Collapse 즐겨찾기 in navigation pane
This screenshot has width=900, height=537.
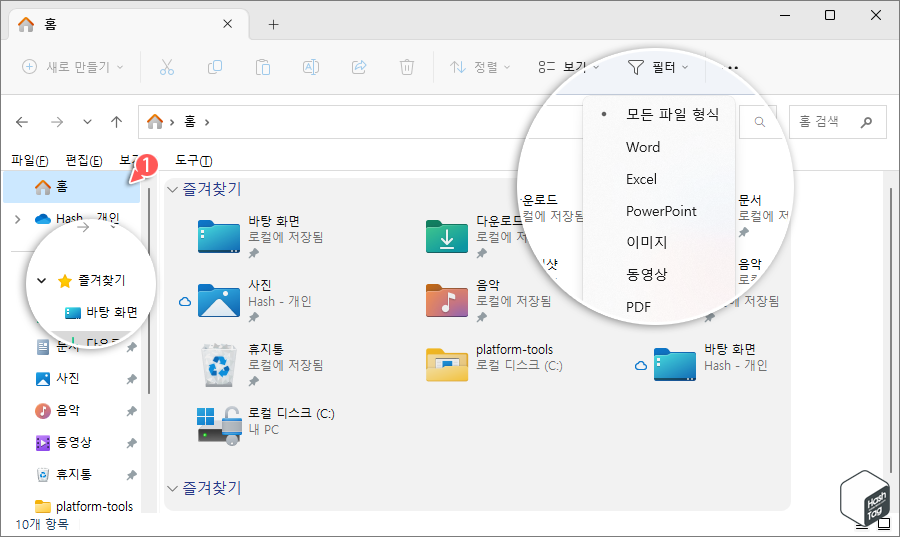(41, 281)
